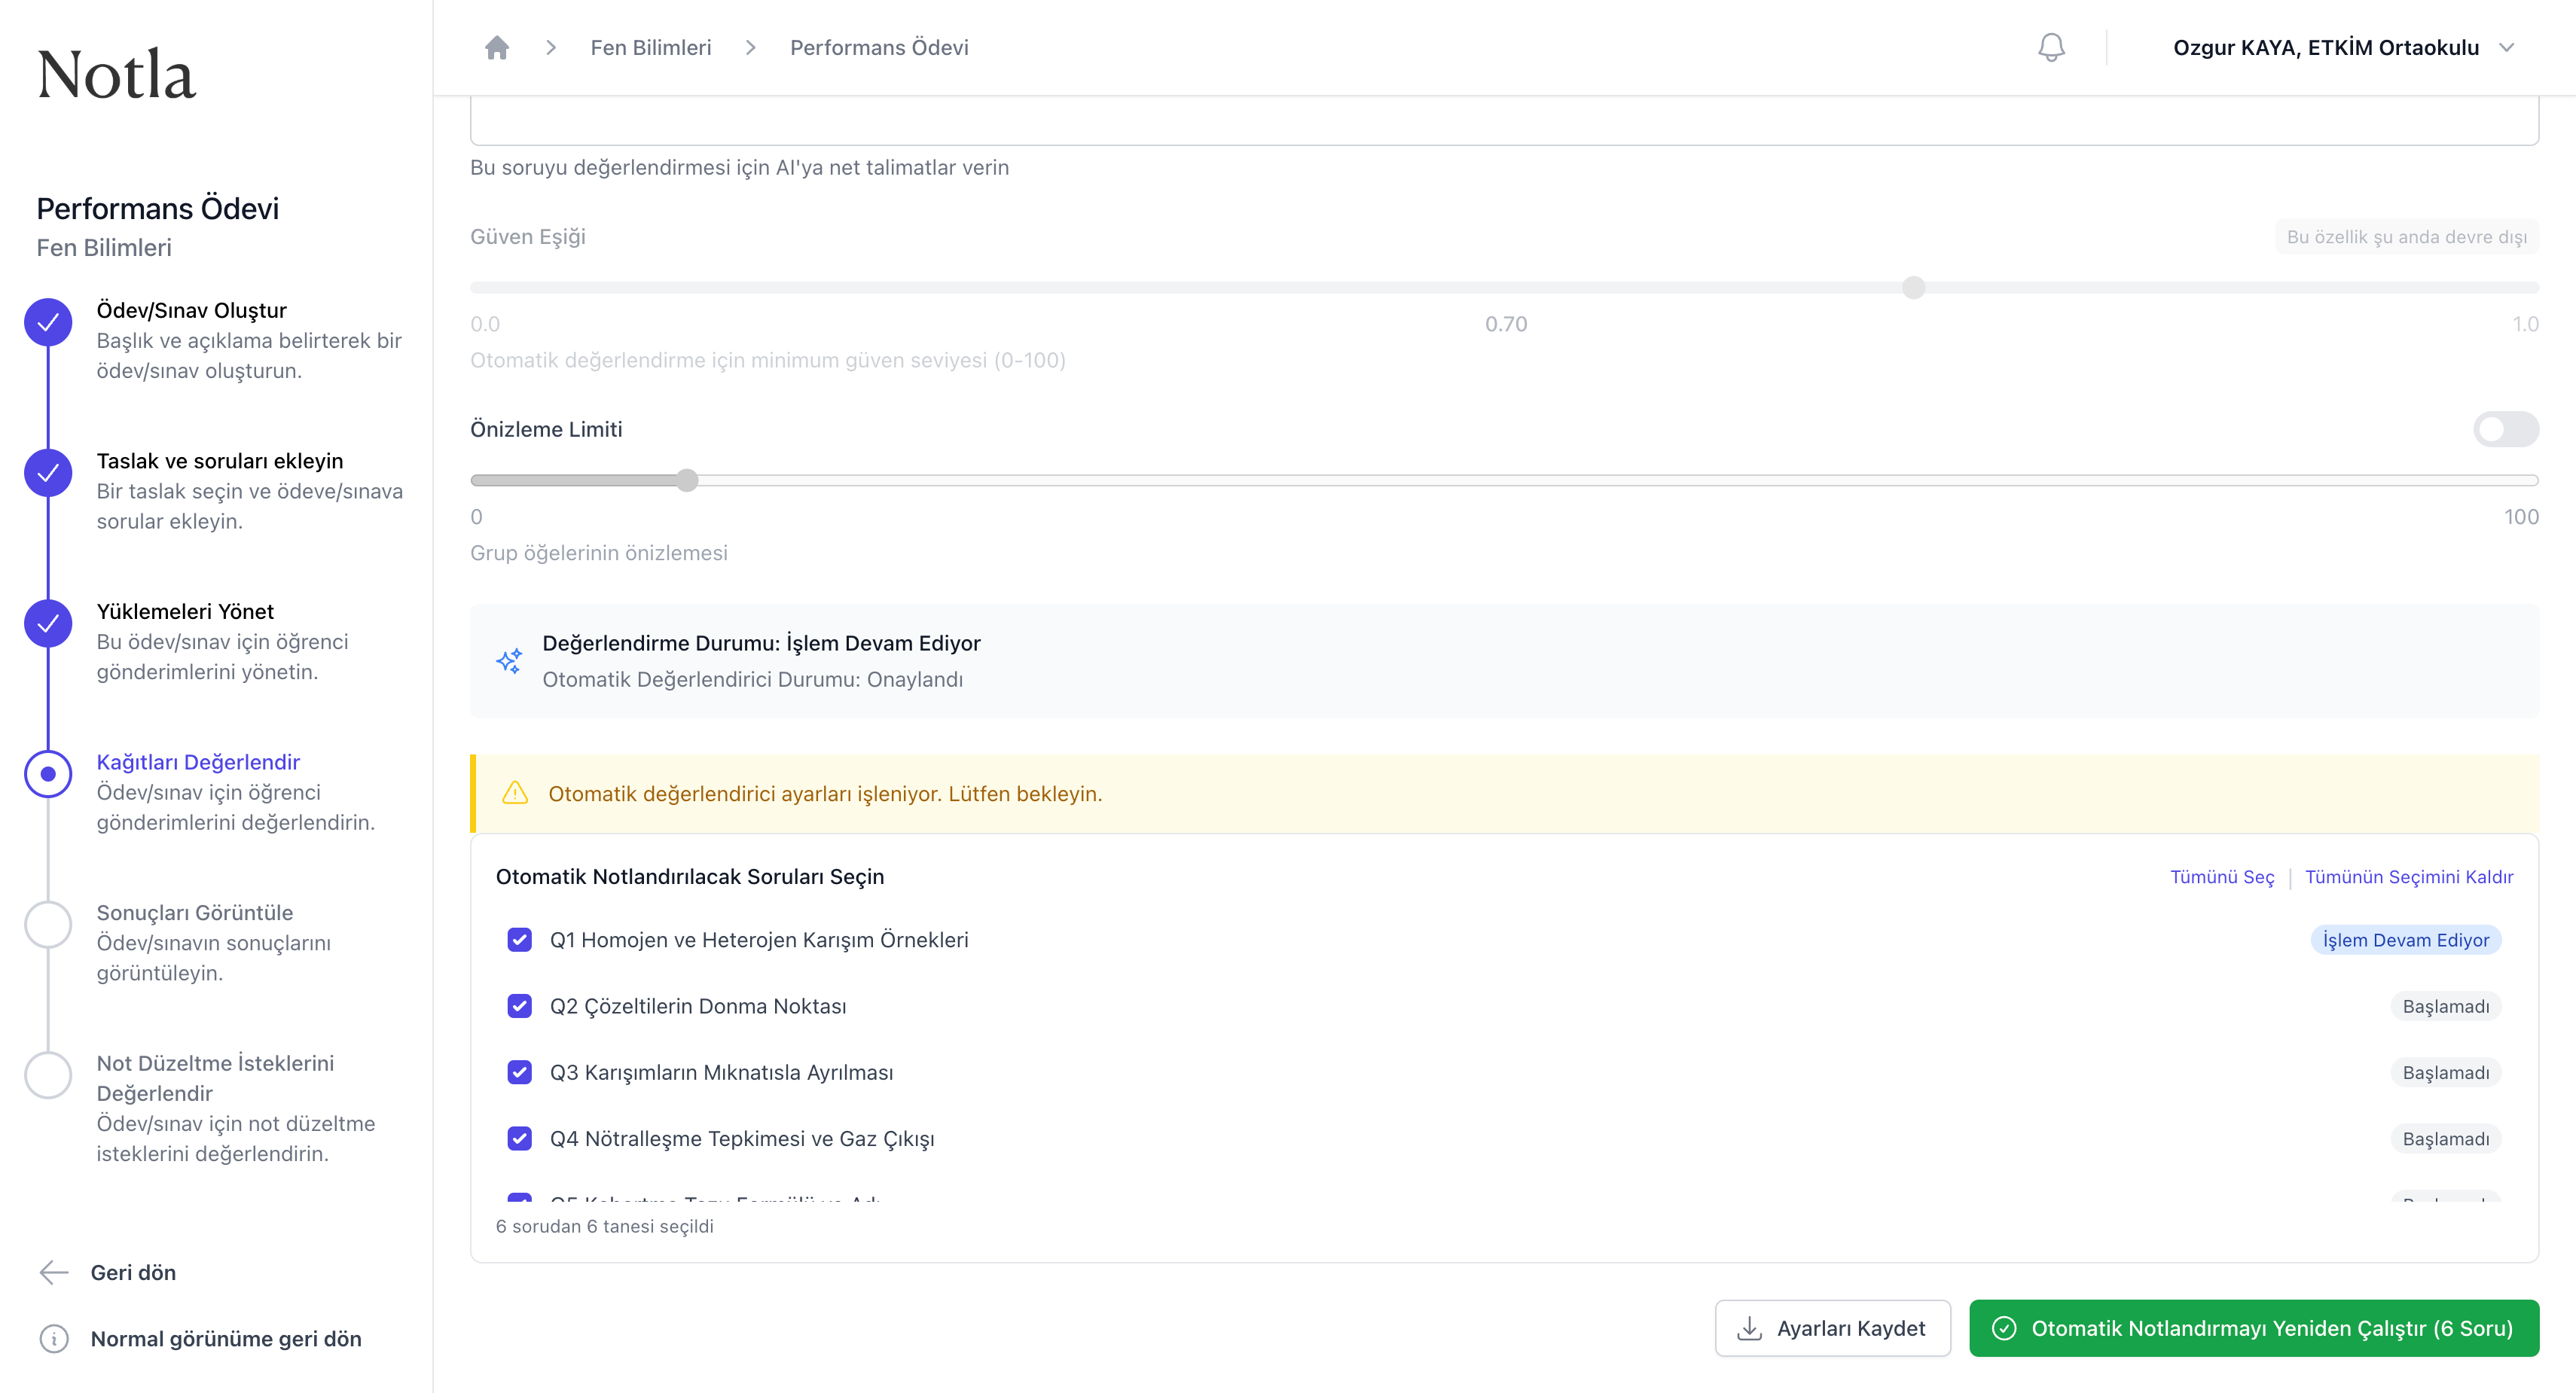Click Tümünün Seçimini Kaldır link
The image size is (2576, 1393).
tap(2409, 877)
